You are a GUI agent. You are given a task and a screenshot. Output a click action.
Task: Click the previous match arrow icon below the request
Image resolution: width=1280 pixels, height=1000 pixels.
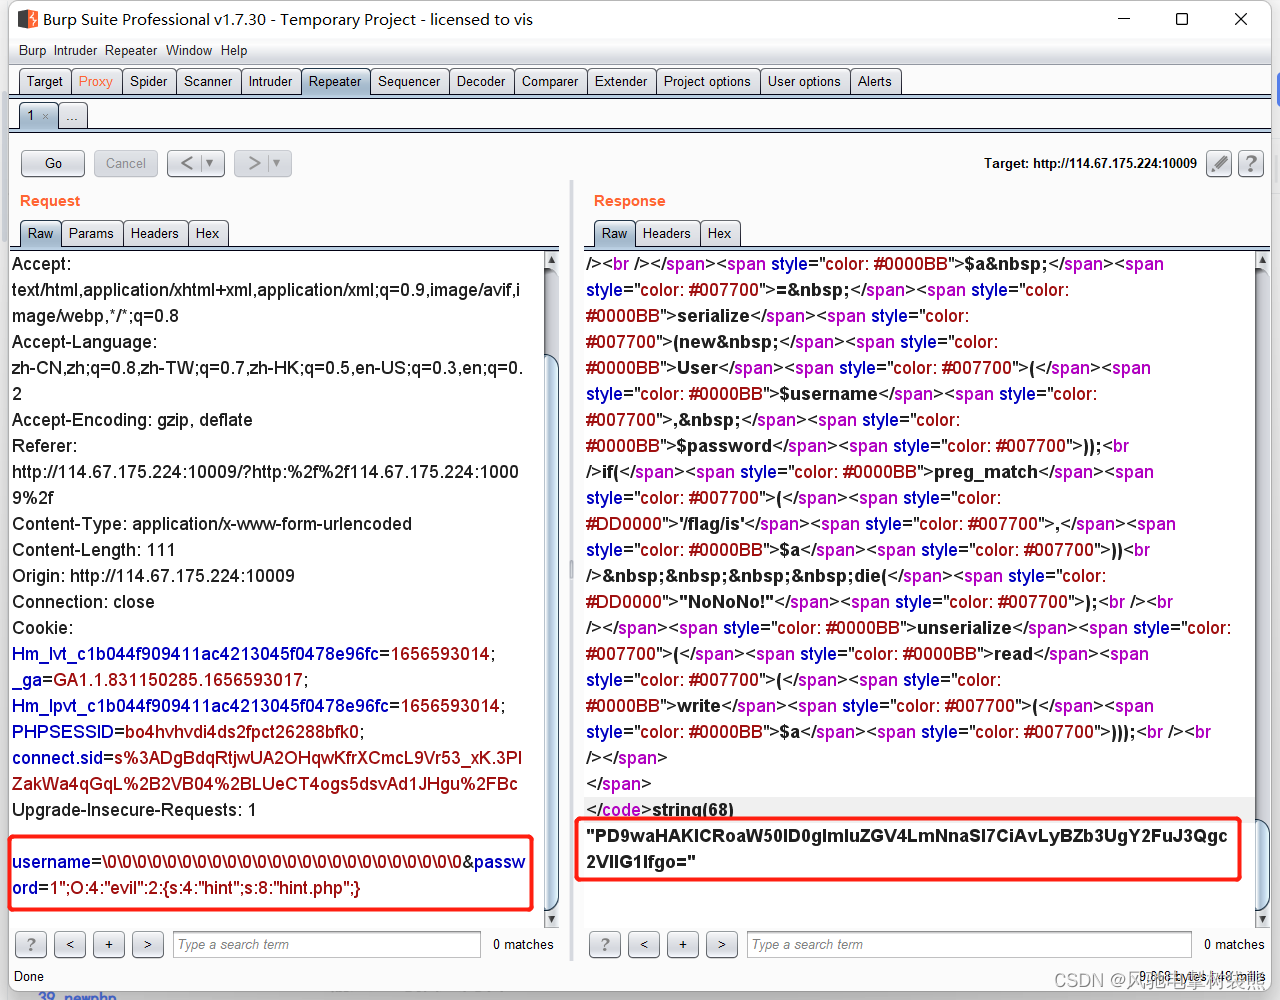point(69,944)
